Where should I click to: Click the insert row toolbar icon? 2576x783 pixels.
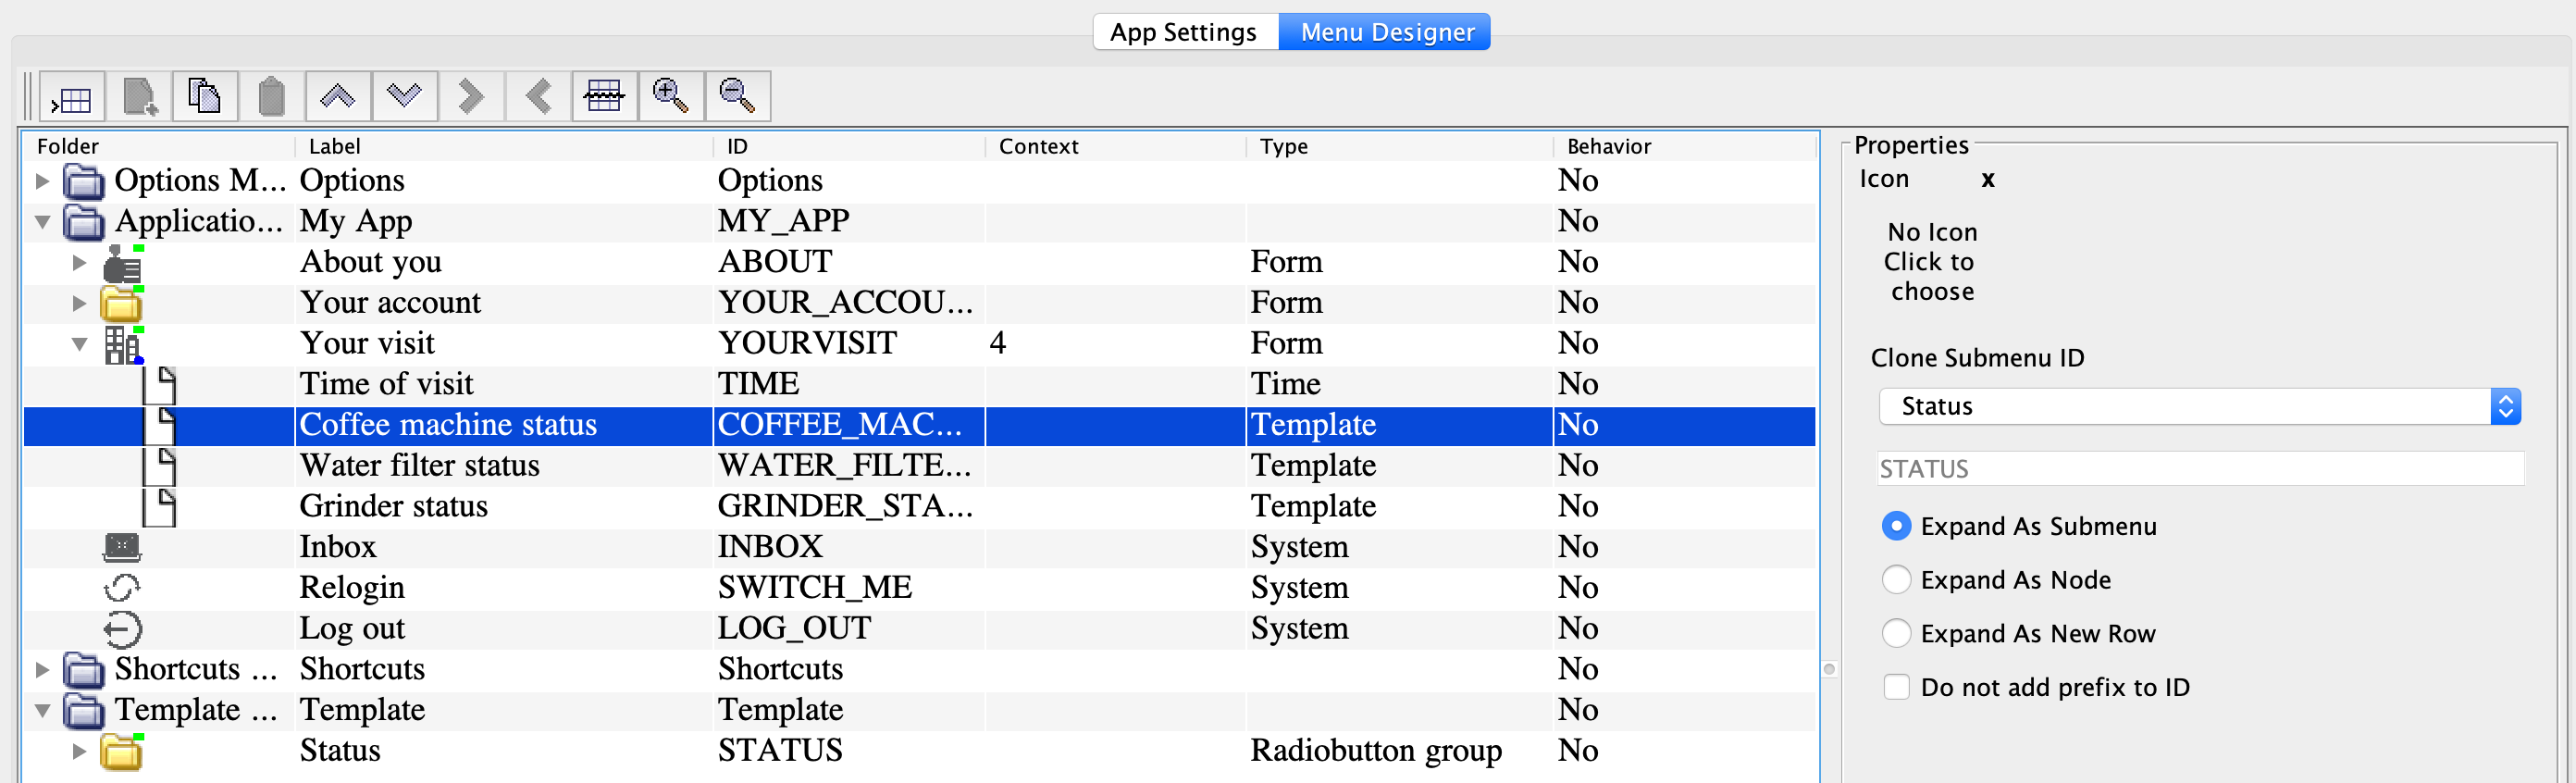[72, 98]
